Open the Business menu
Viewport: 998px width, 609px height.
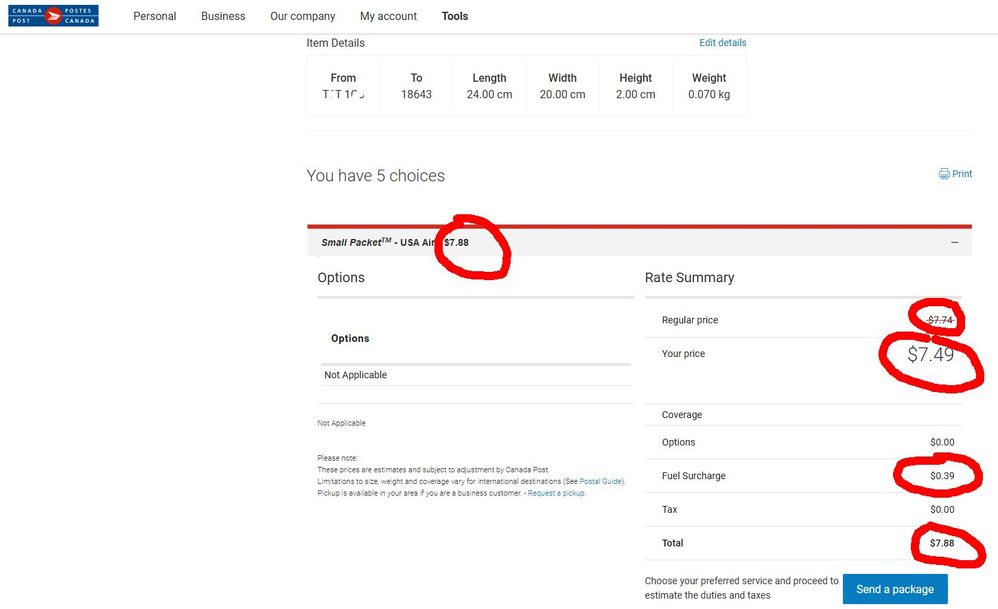pos(223,16)
